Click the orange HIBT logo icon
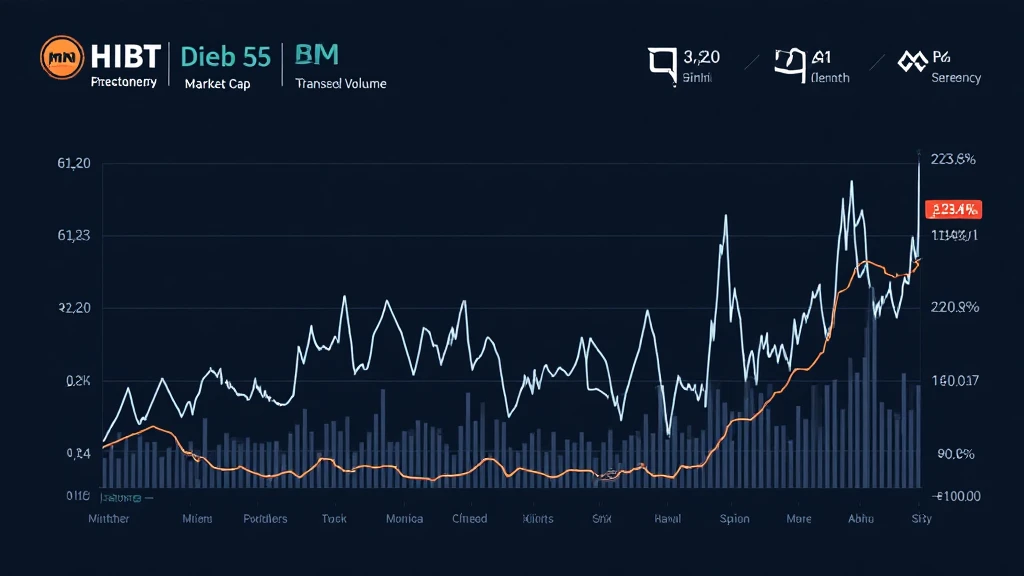This screenshot has height=576, width=1024. pos(61,58)
